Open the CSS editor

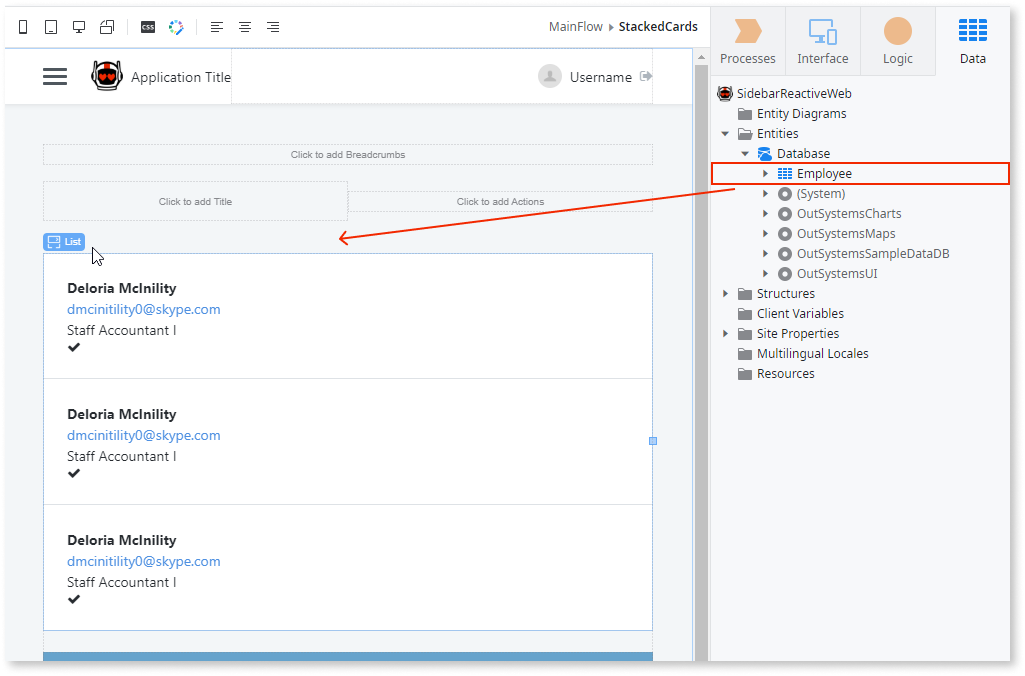pyautogui.click(x=147, y=27)
